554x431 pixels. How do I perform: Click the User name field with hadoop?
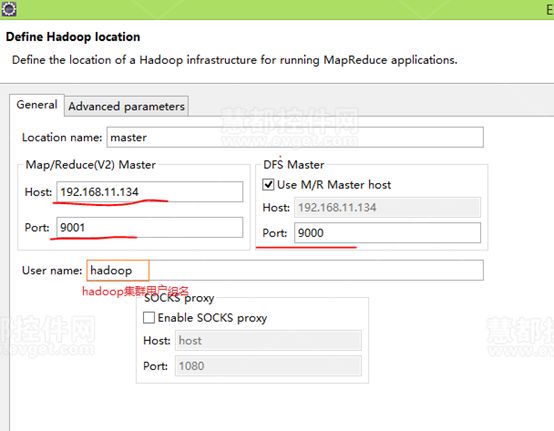tap(285, 270)
